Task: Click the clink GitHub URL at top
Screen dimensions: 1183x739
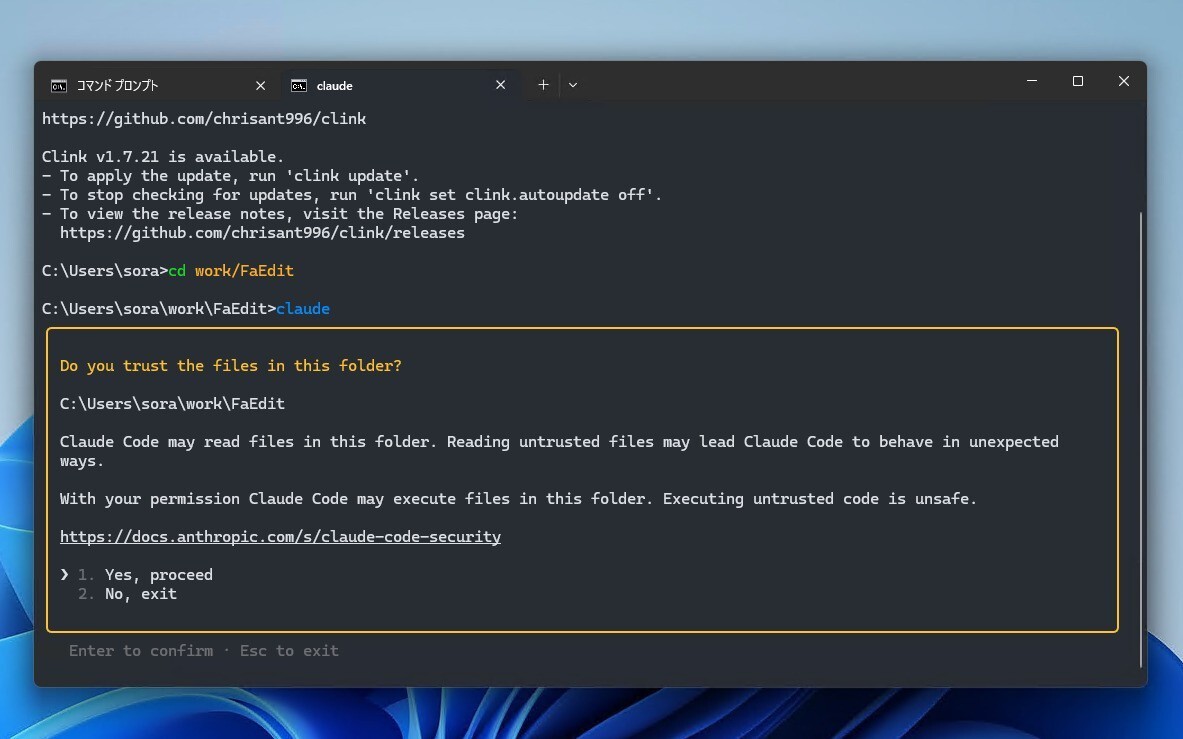Action: (x=204, y=118)
